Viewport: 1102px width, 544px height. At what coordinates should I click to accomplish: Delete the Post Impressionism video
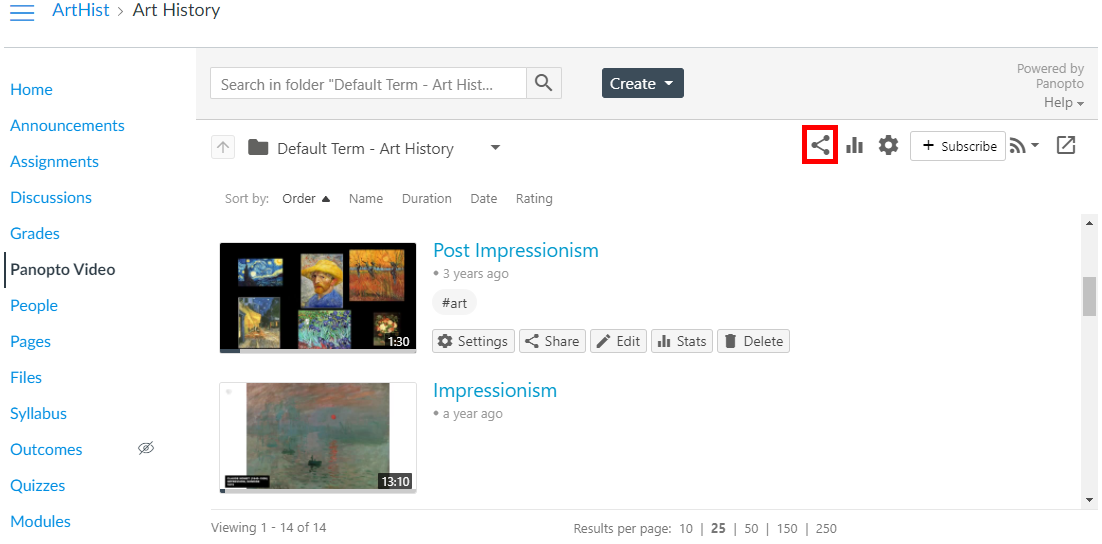(x=753, y=341)
